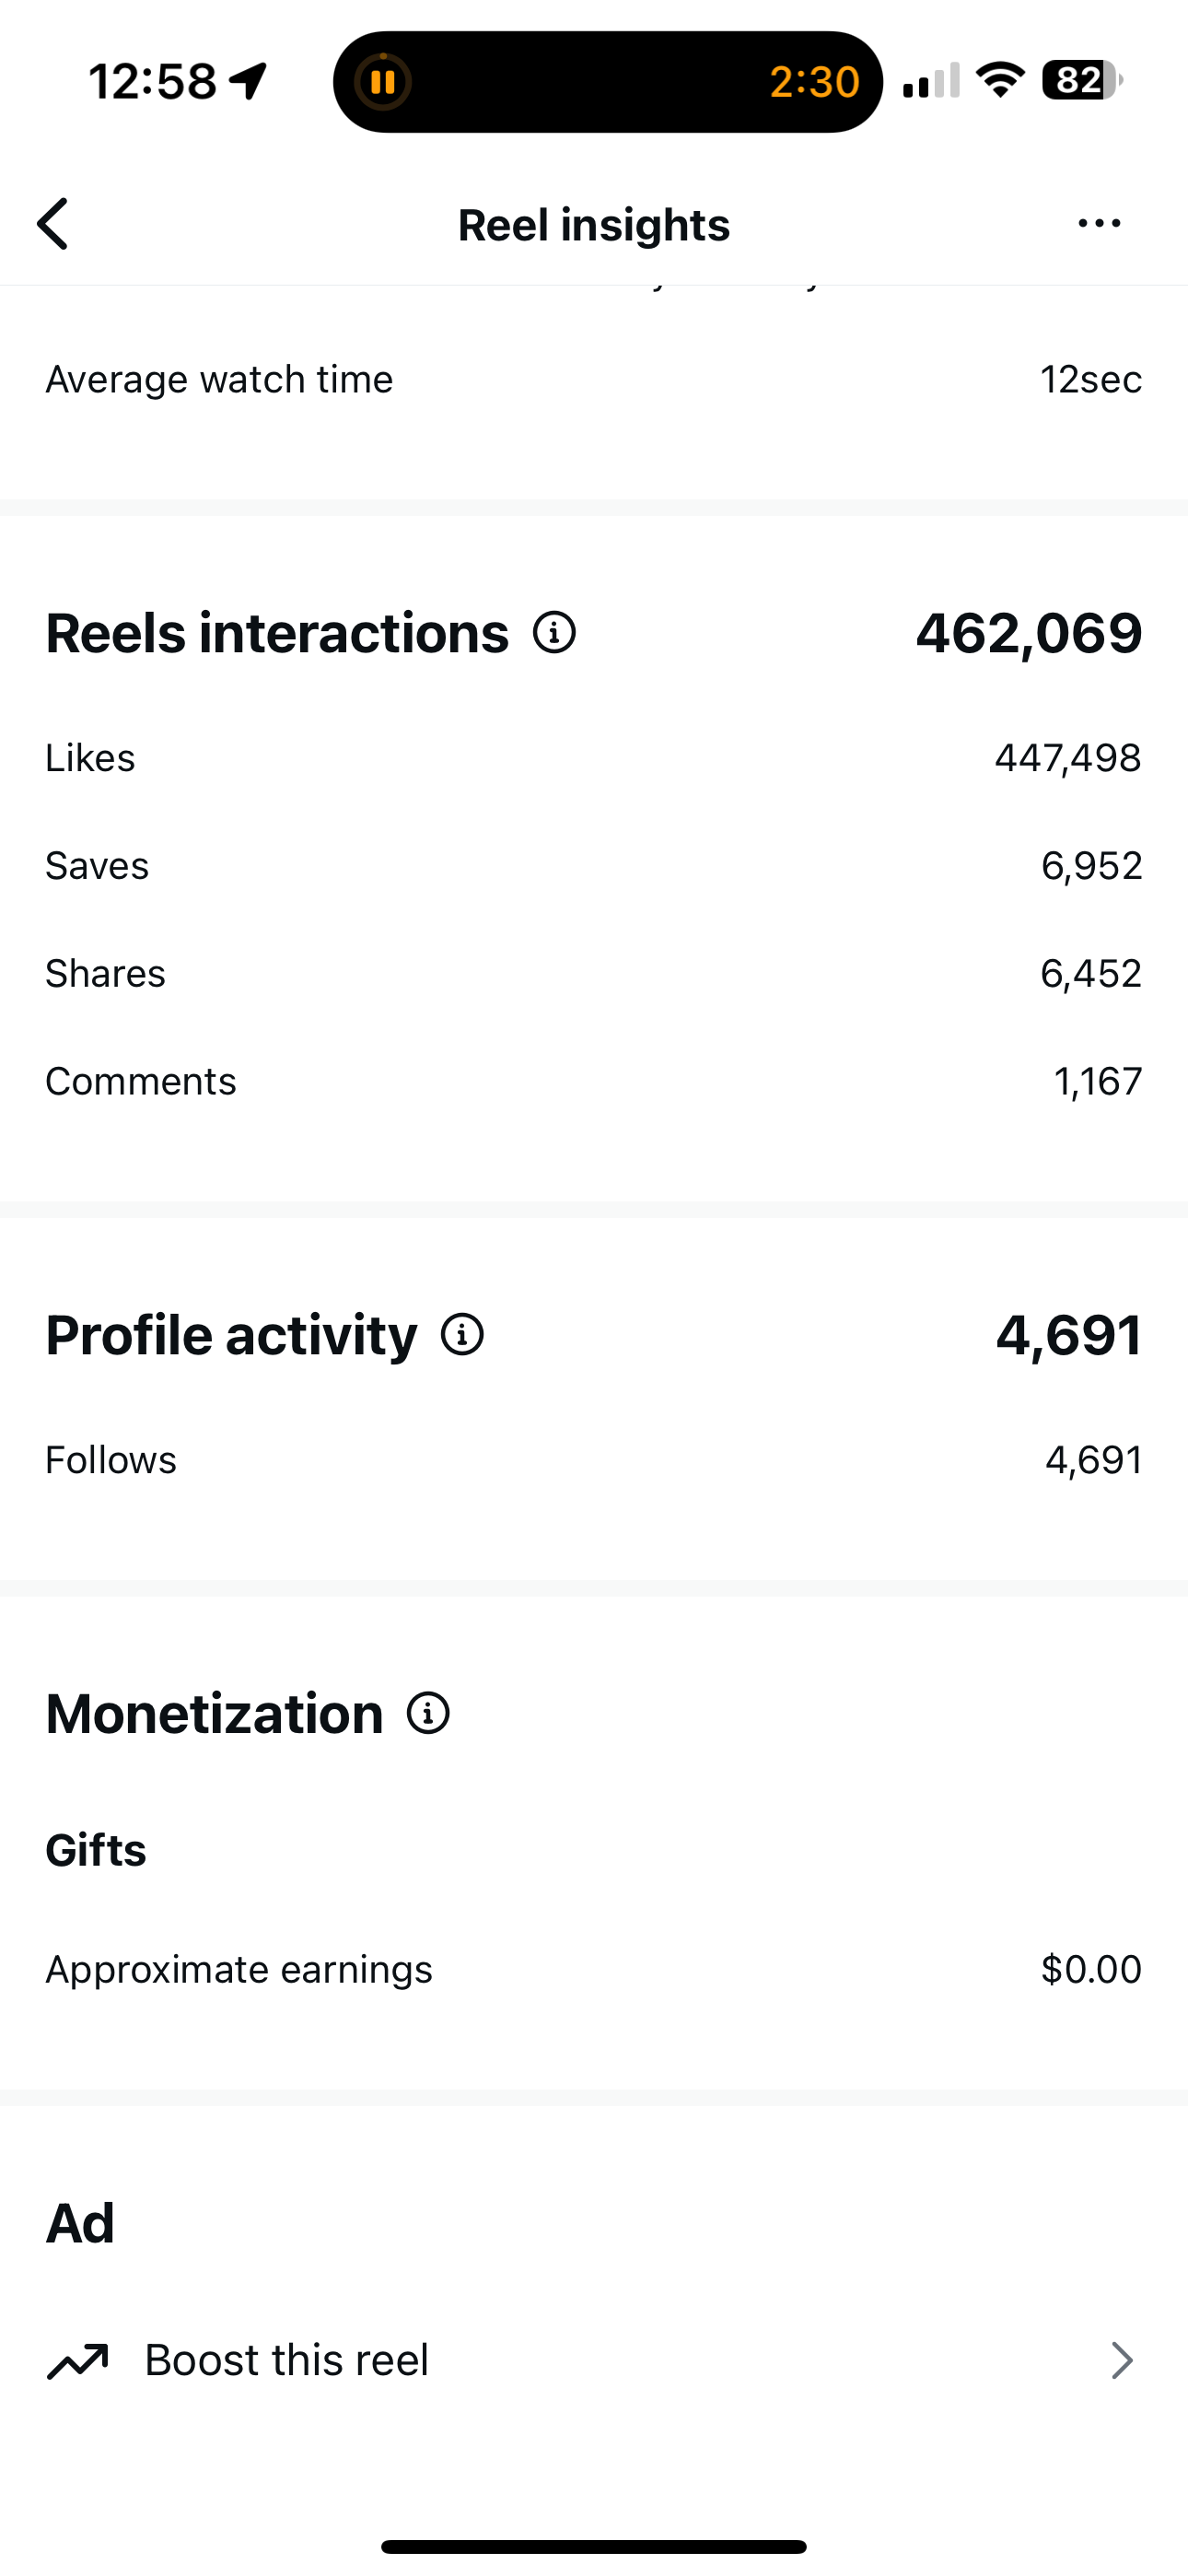
Task: Tap the pause timer icon in Dynamic Island
Action: click(383, 82)
